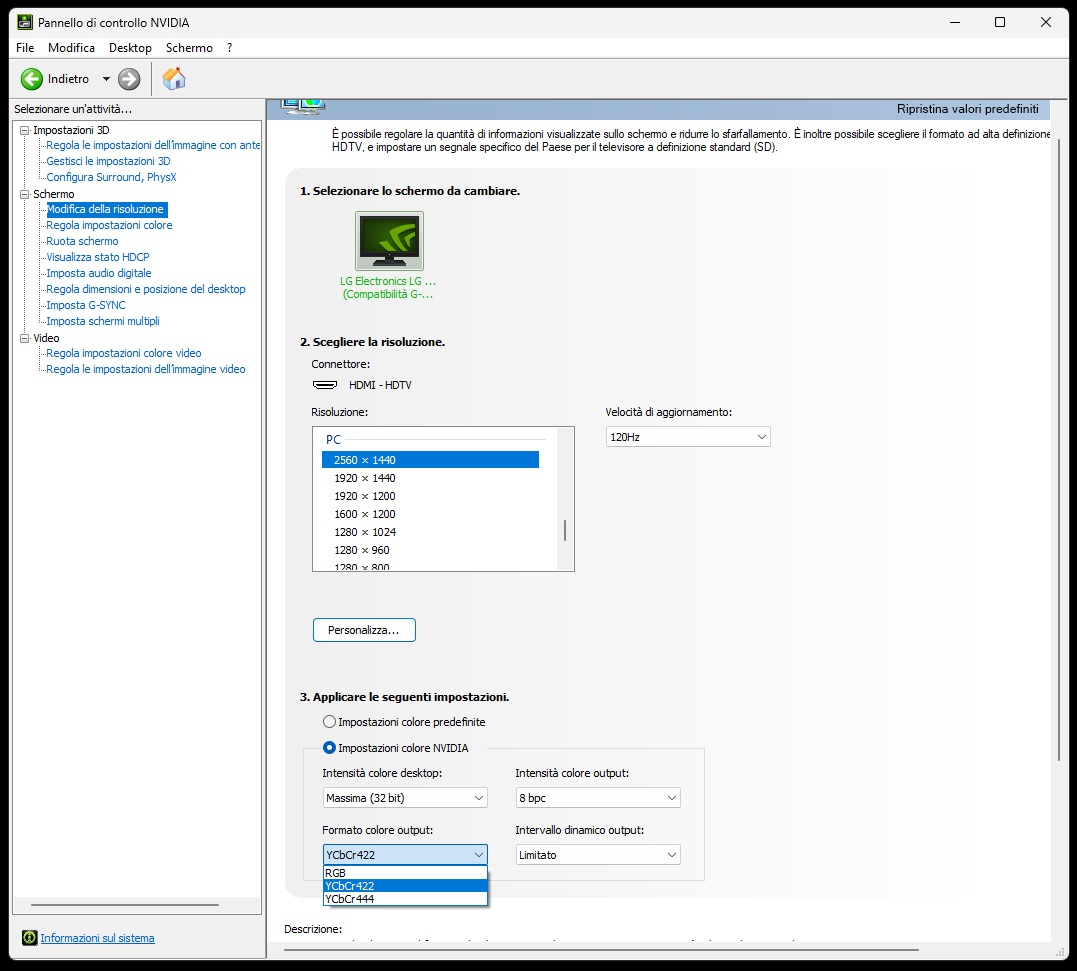The width and height of the screenshot is (1077, 971).
Task: Open Informazioni sul sistema link
Action: click(x=98, y=938)
